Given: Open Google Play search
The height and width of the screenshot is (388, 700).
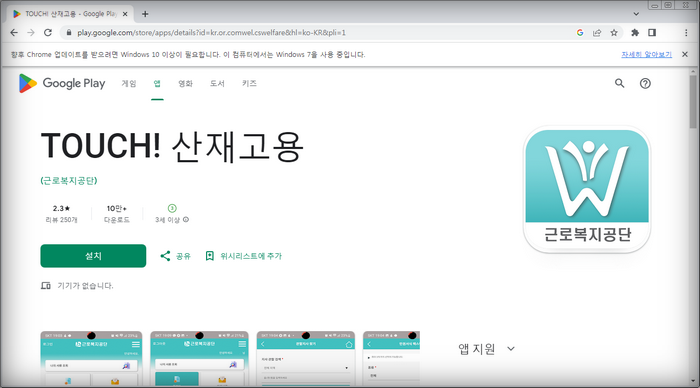Looking at the screenshot, I should pyautogui.click(x=620, y=83).
